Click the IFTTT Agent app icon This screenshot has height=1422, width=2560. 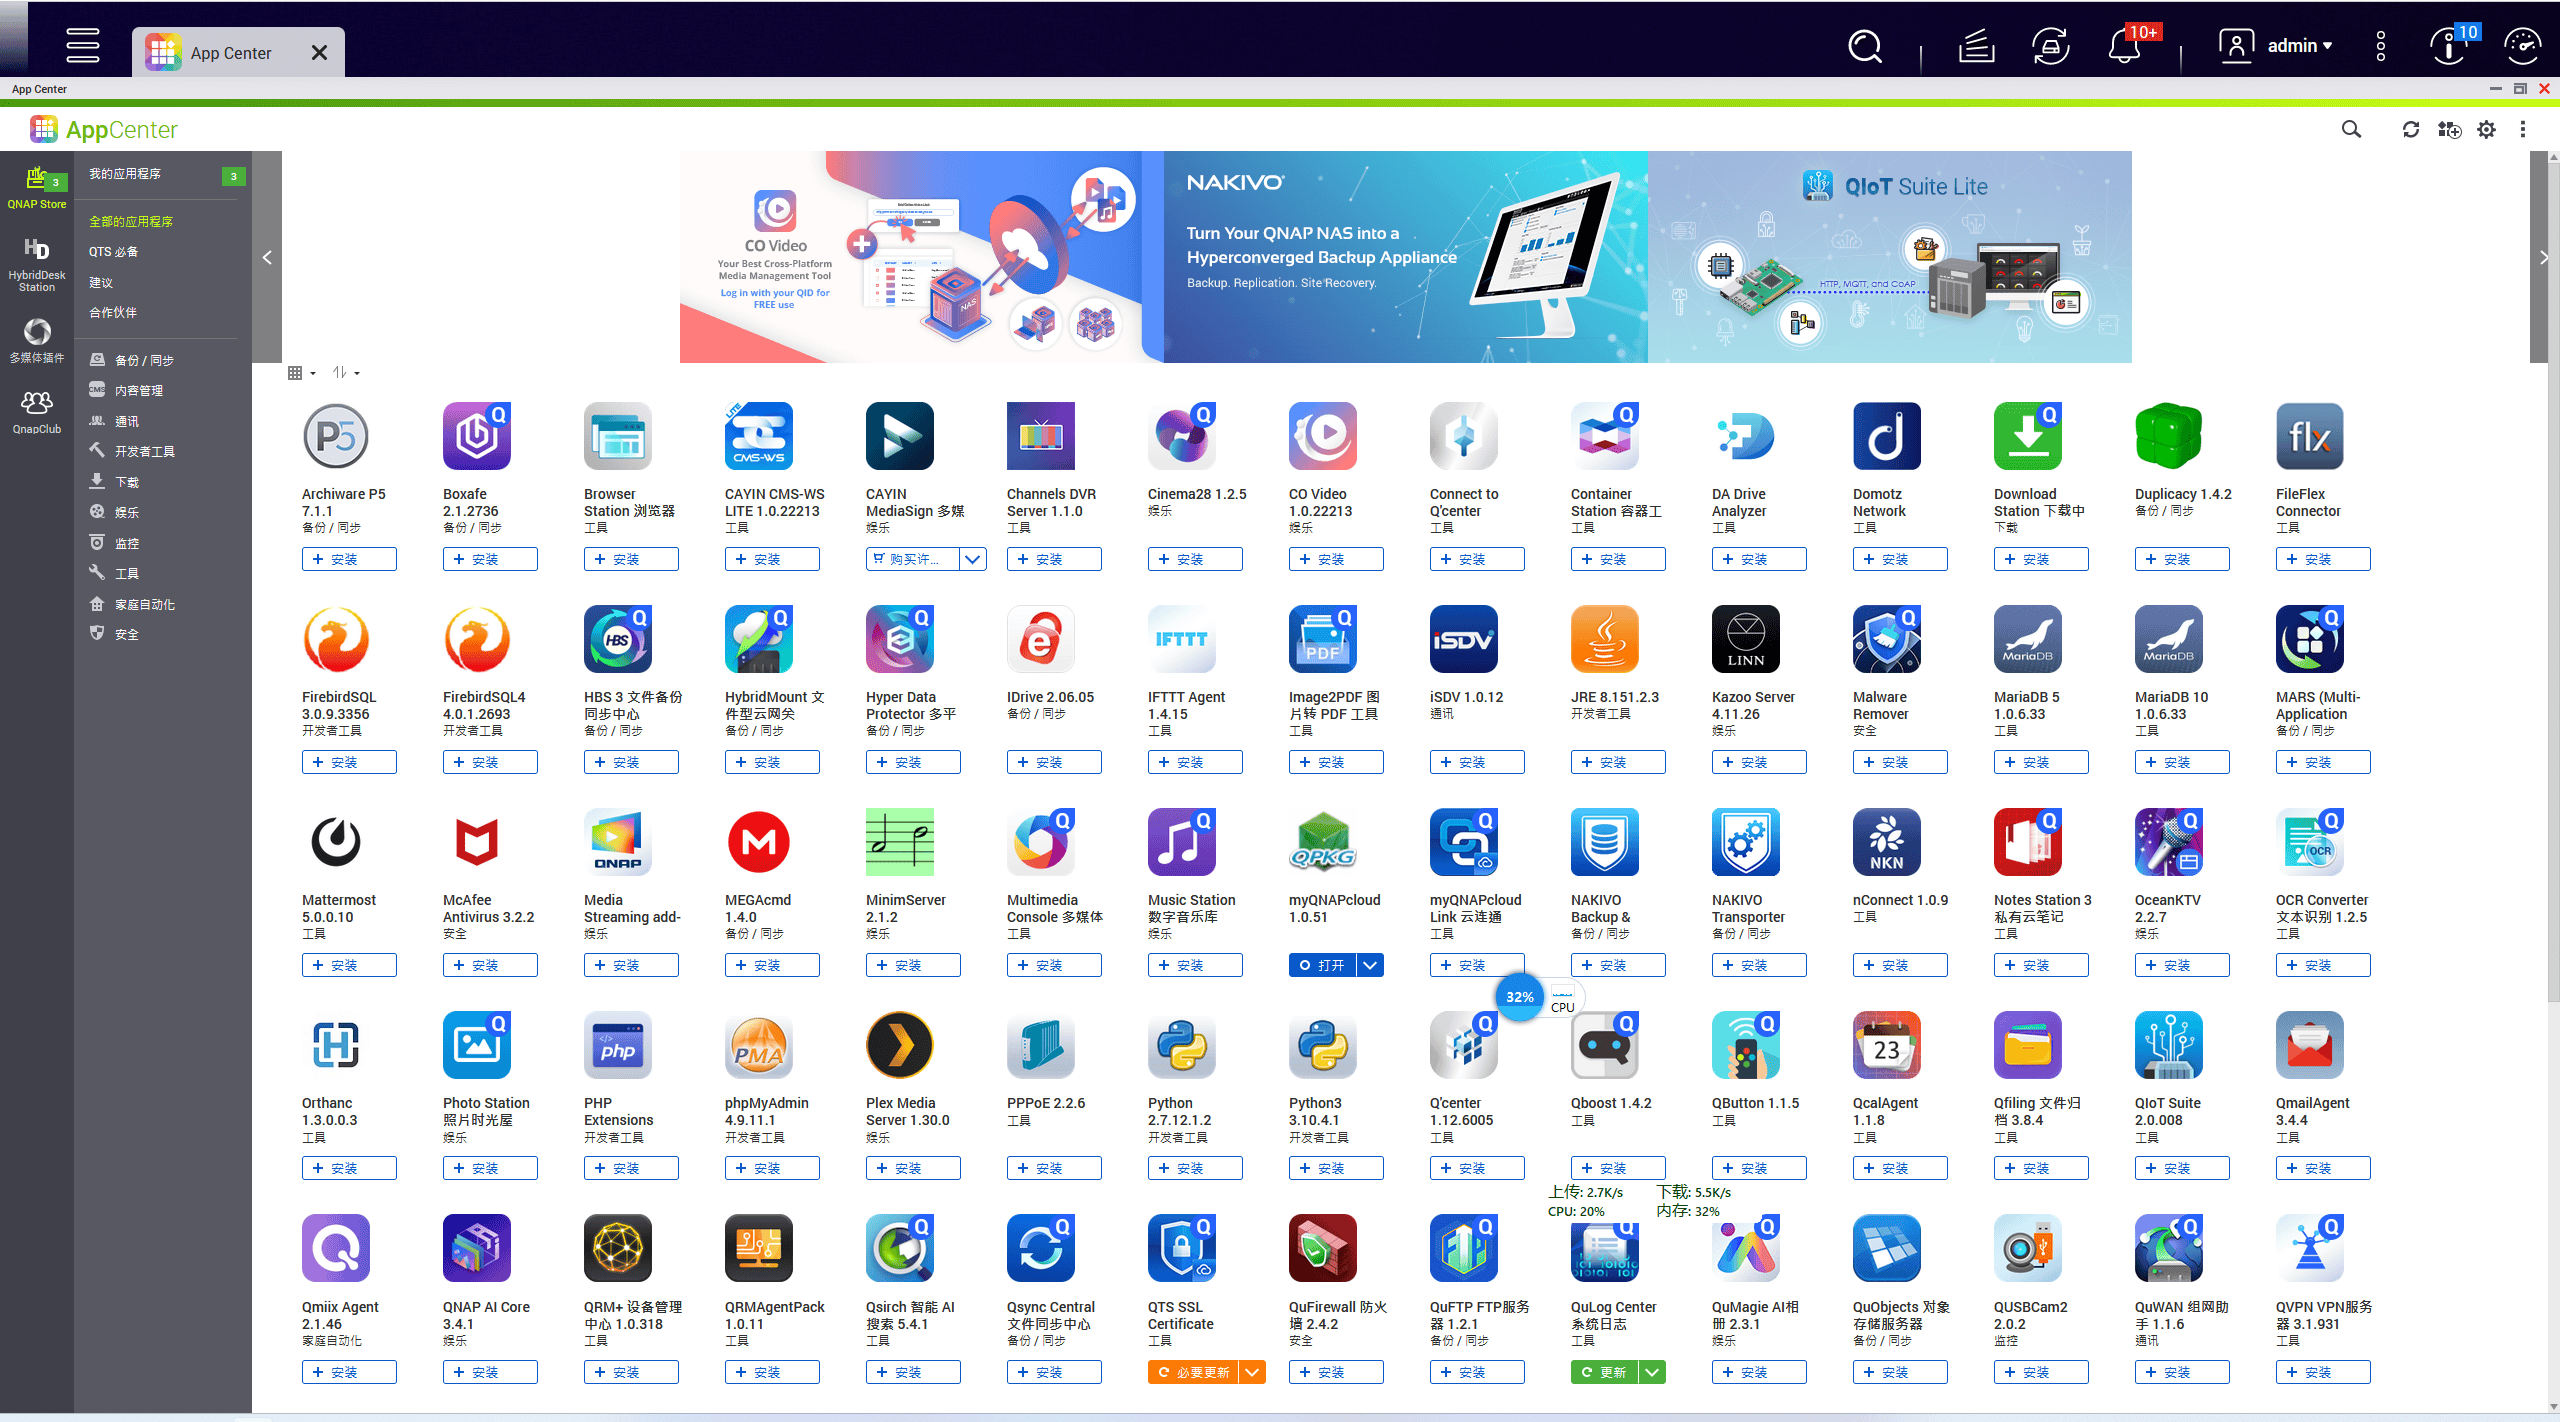(x=1182, y=639)
